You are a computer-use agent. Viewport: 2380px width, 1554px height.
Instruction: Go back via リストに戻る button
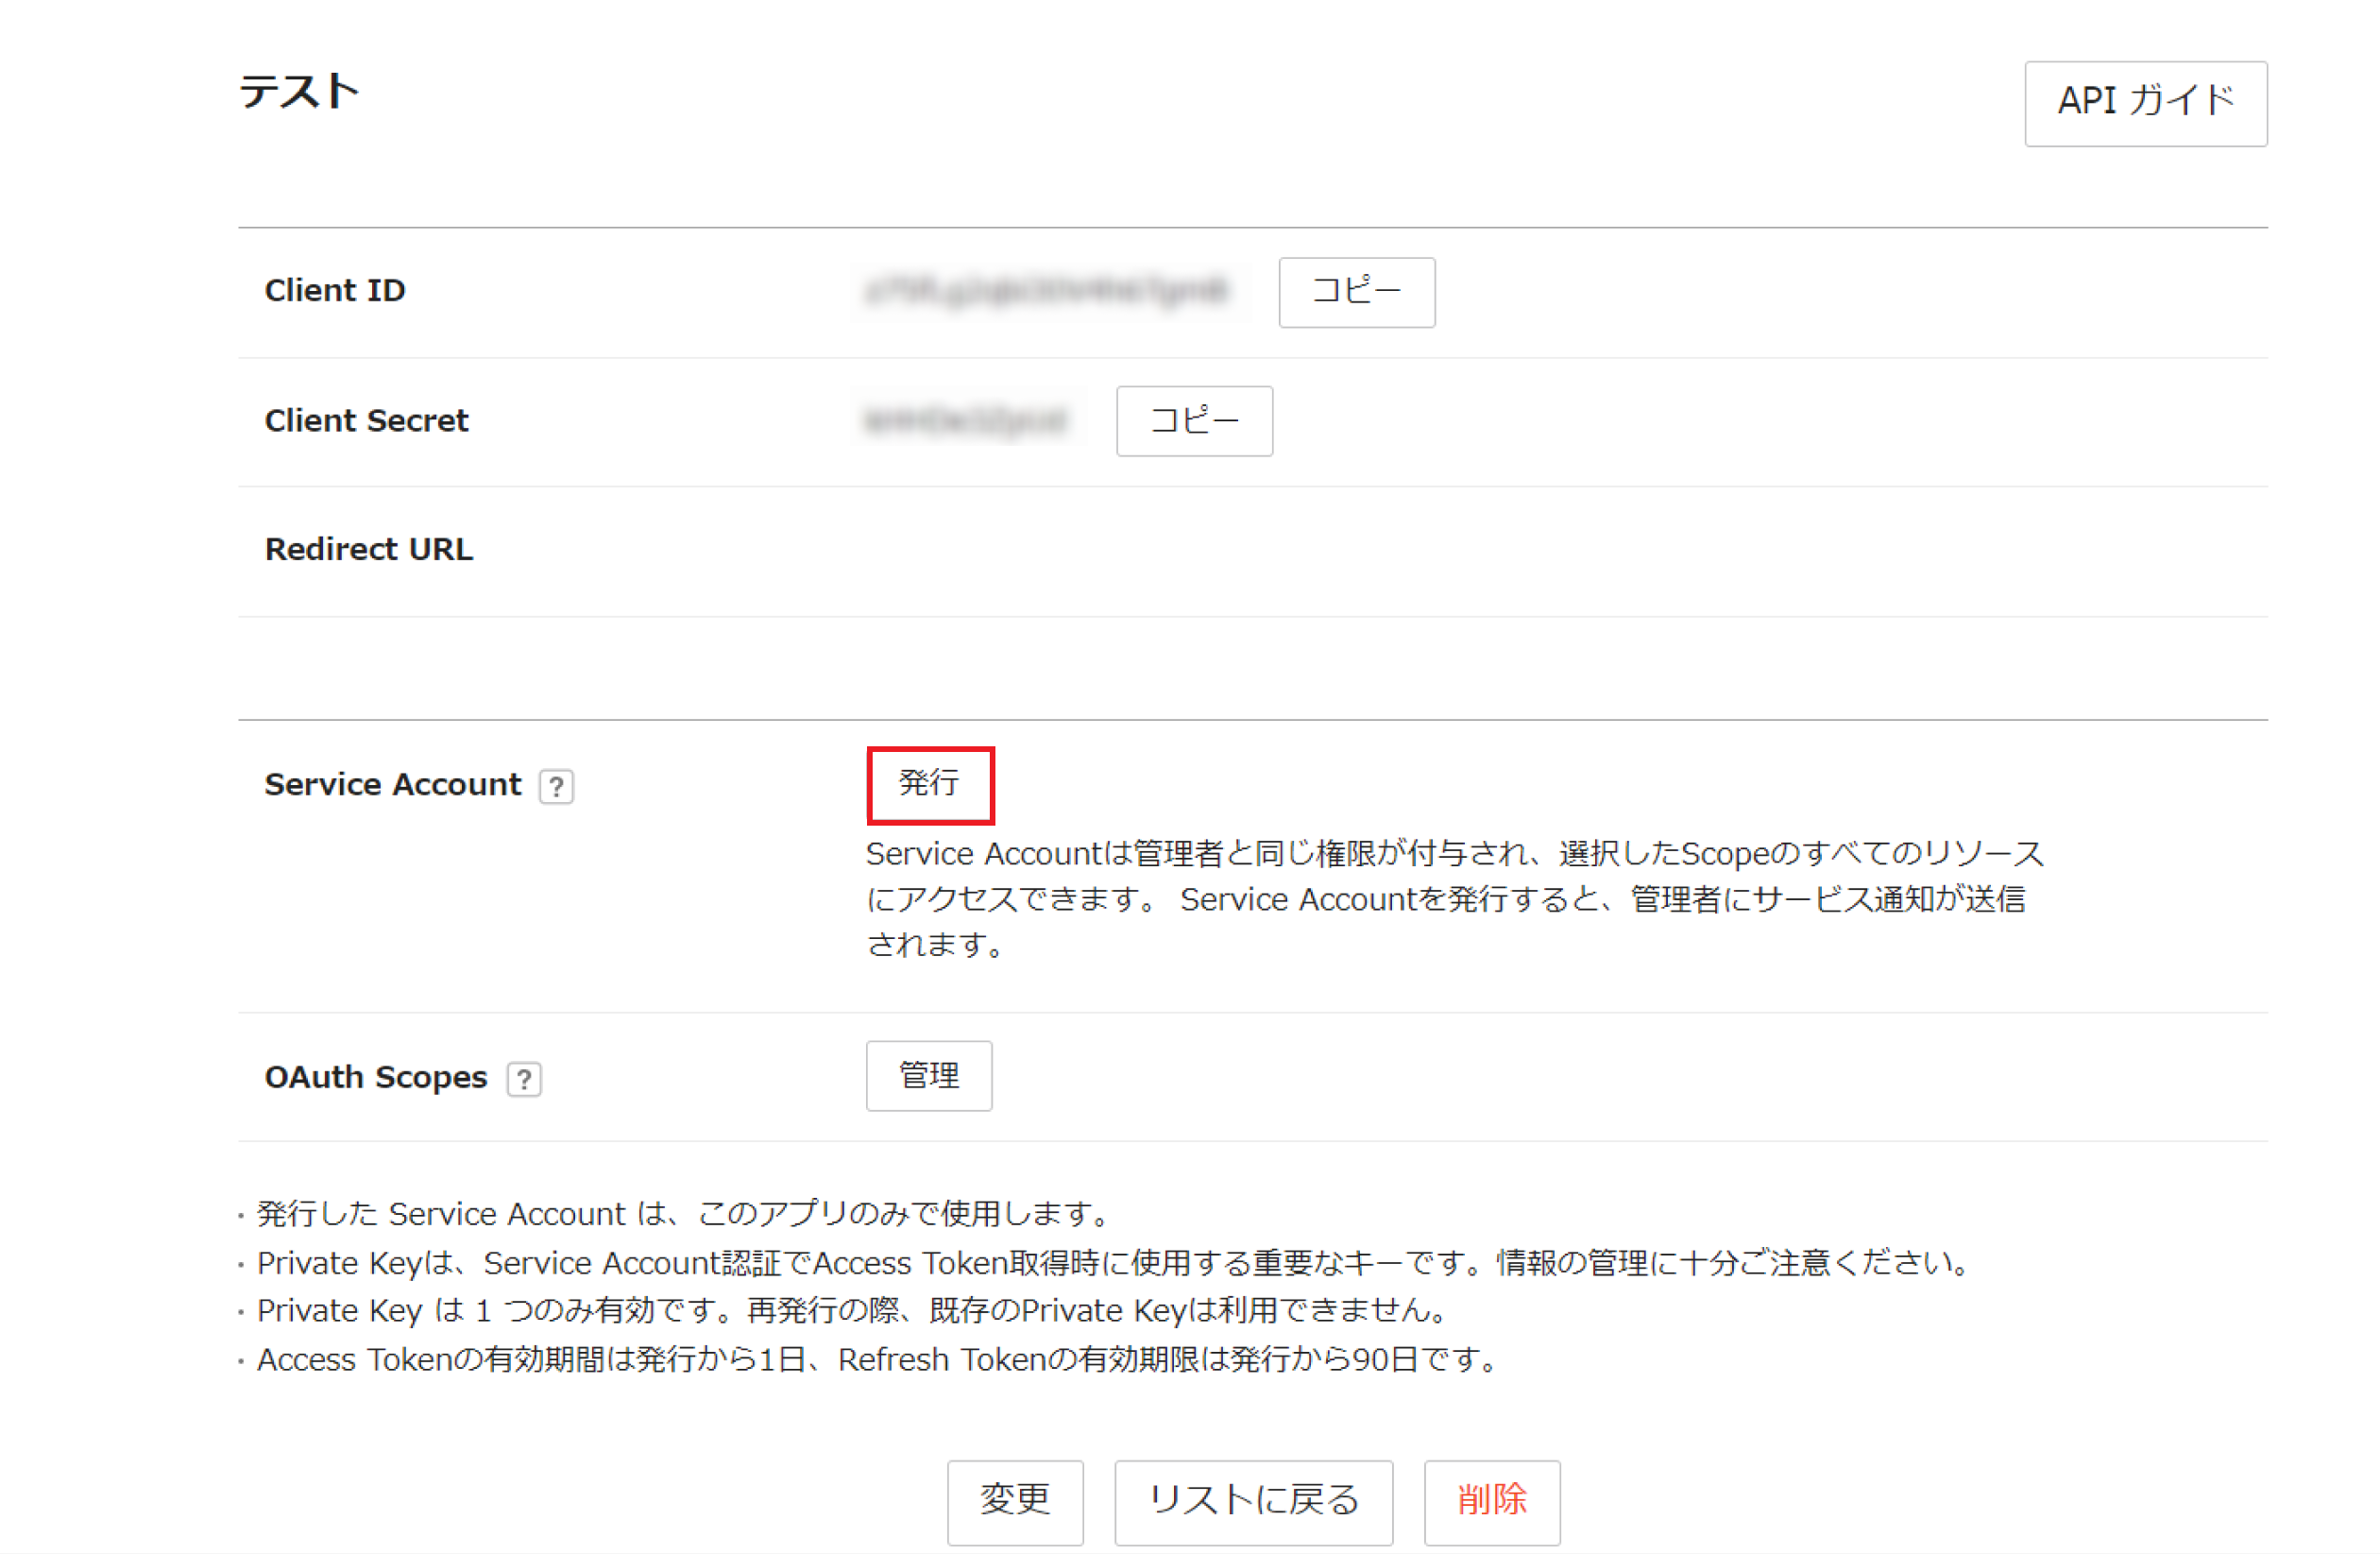[x=1253, y=1500]
